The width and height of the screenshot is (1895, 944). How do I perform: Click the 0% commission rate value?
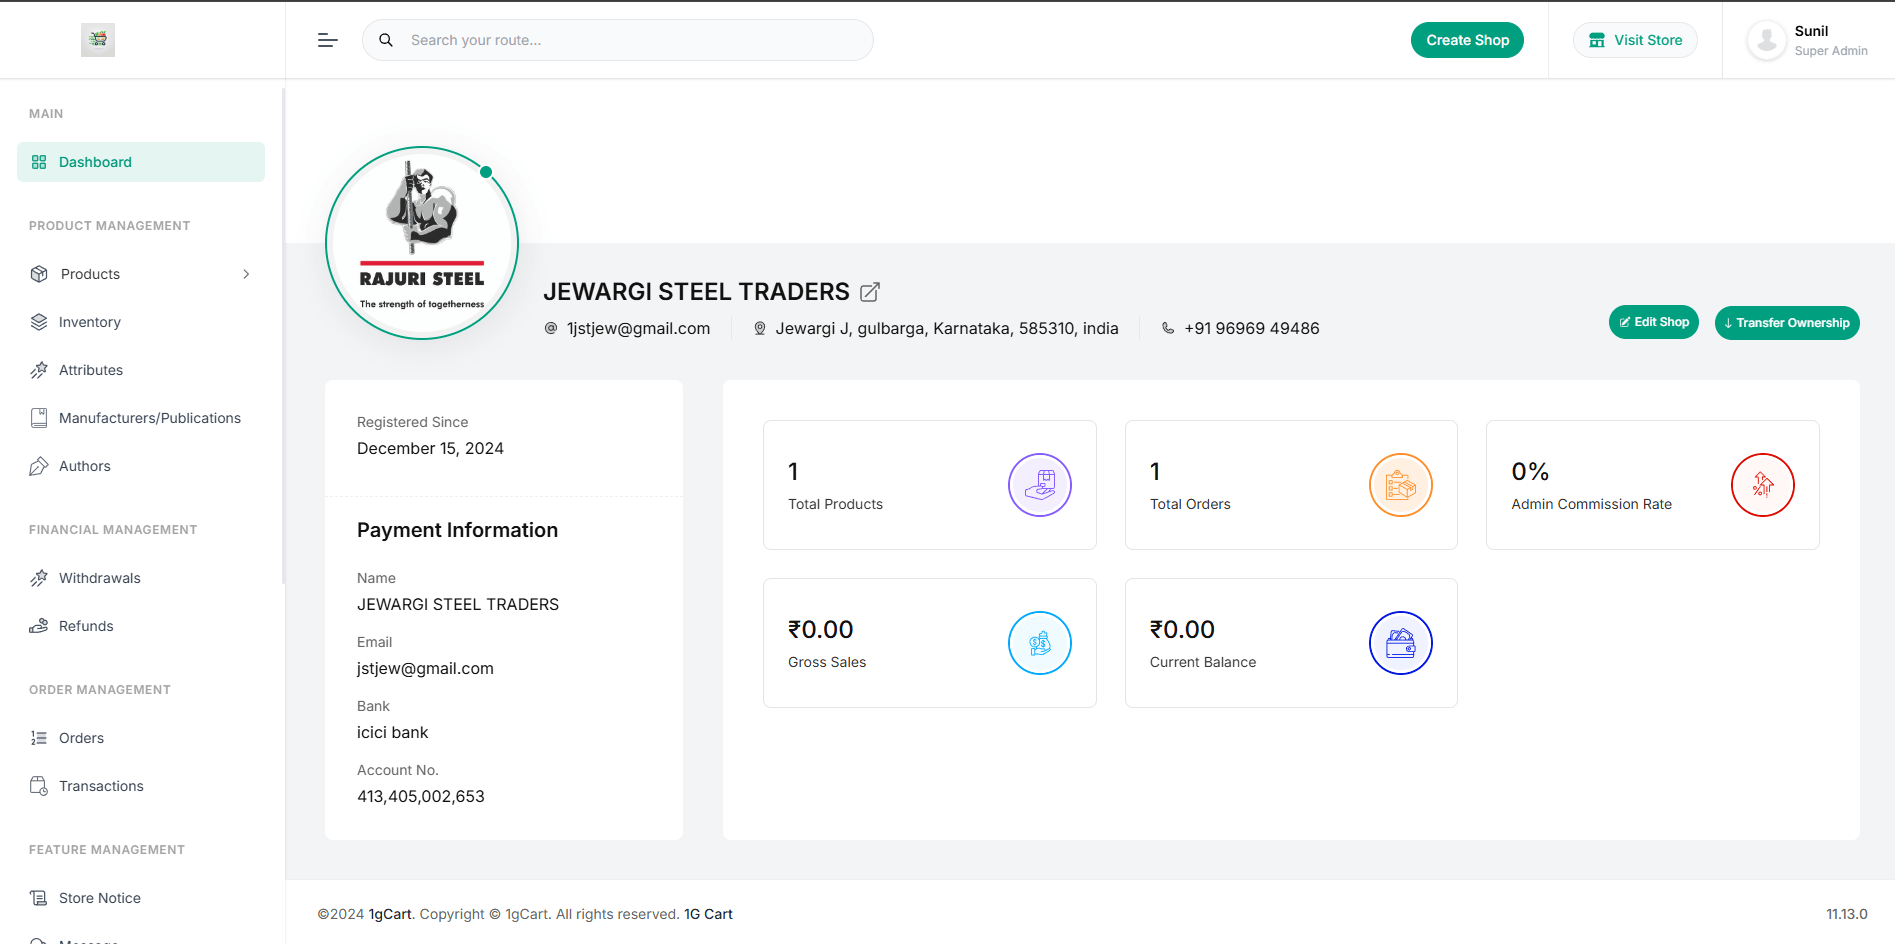(x=1530, y=471)
